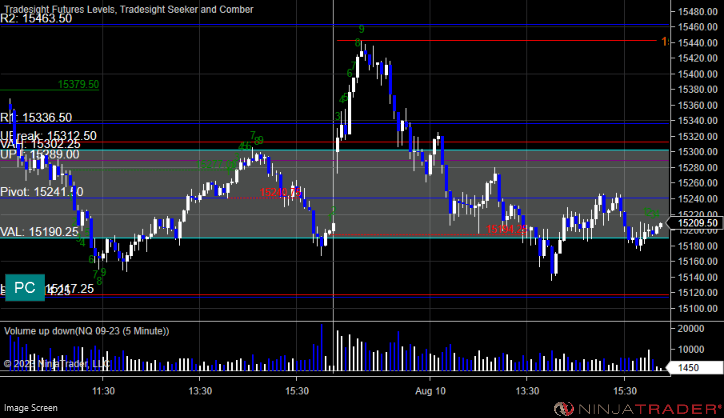Image resolution: width=724 pixels, height=418 pixels.
Task: Click the 15:30 label preceding Aug 10
Action: click(x=297, y=391)
